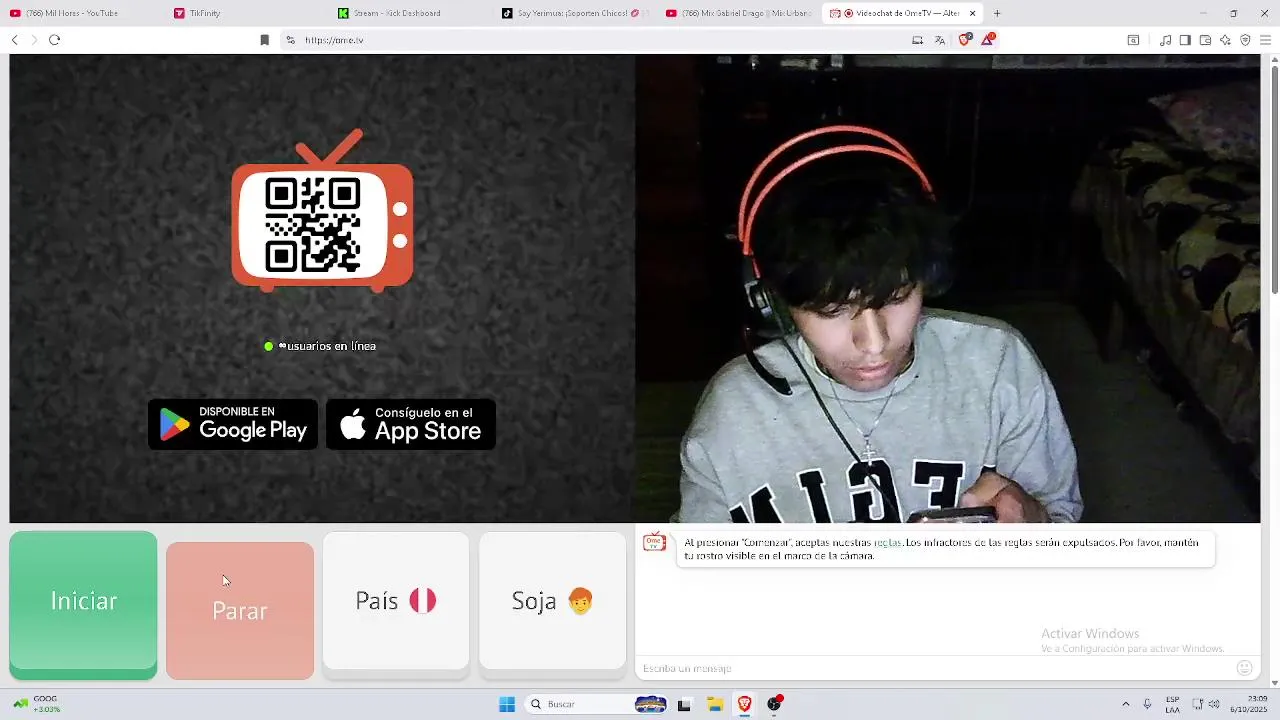Image resolution: width=1280 pixels, height=720 pixels.
Task: Switch to the Soy Yerimua TikTok tab
Action: pyautogui.click(x=572, y=13)
